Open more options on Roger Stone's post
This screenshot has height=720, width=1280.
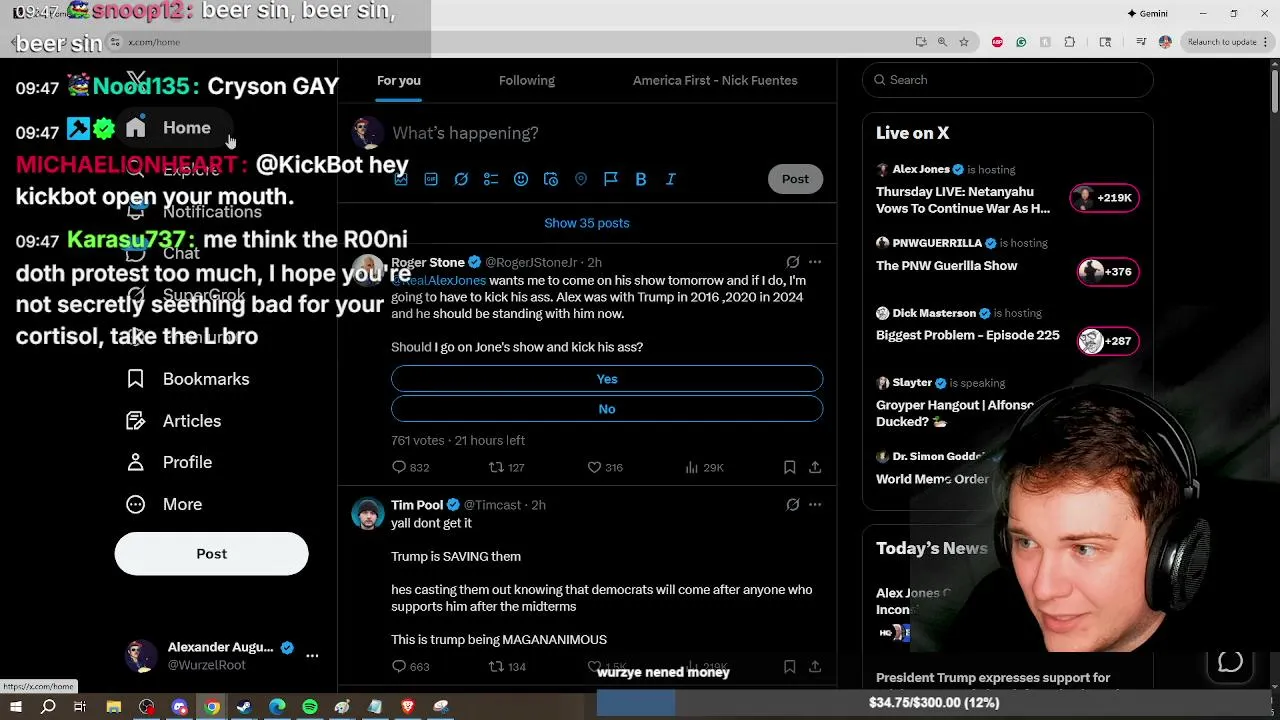pos(815,262)
